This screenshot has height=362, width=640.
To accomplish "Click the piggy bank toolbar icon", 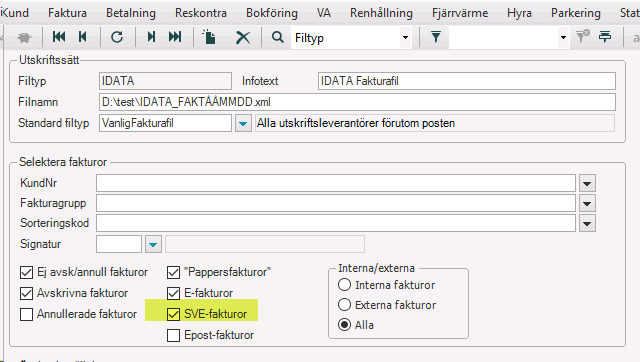I will [x=25, y=38].
